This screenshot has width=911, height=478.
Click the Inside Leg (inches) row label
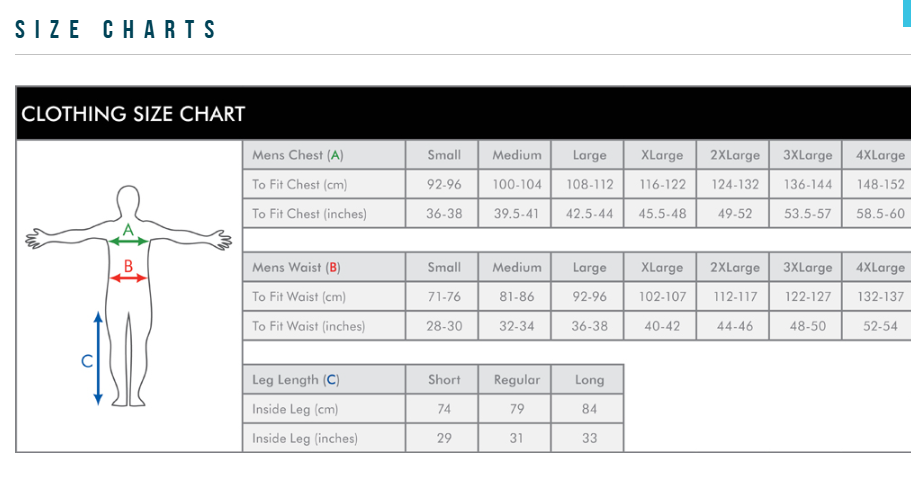[x=304, y=438]
